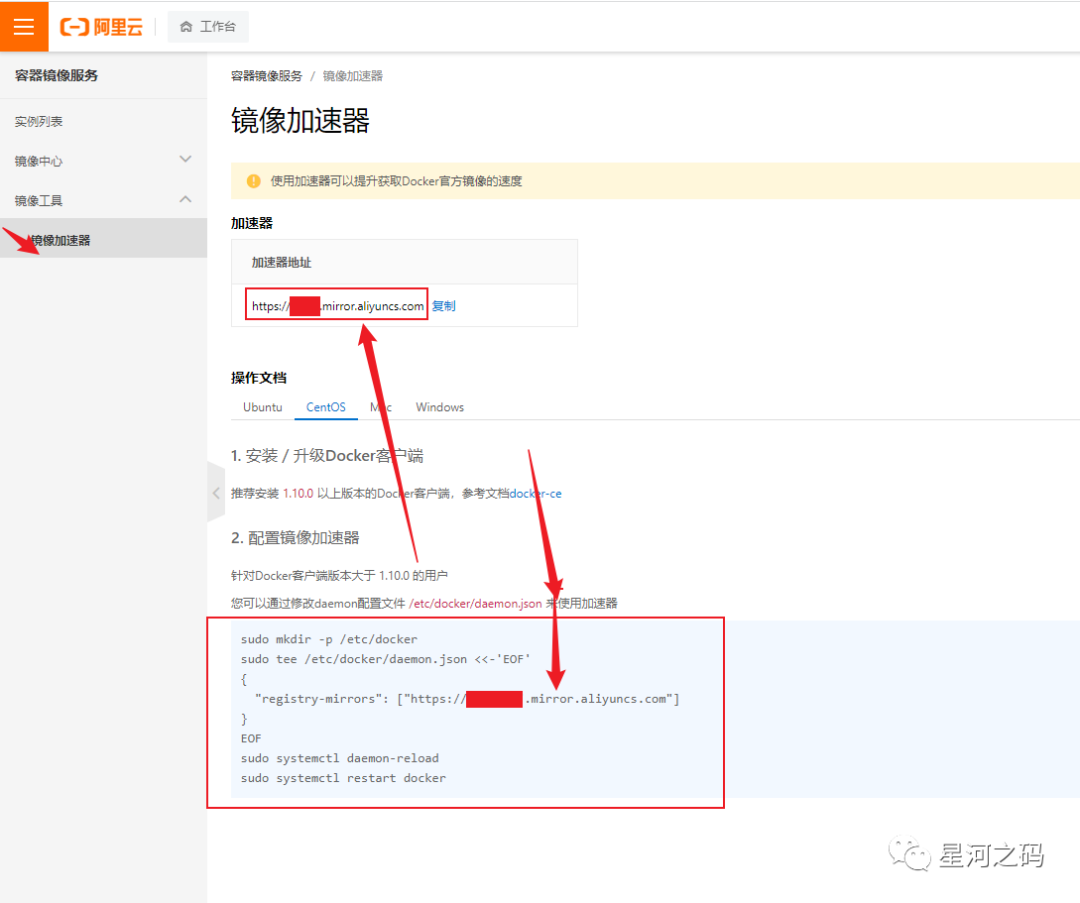Click the 镜像加速器 breadcrumb text
This screenshot has height=903, width=1080.
click(353, 76)
